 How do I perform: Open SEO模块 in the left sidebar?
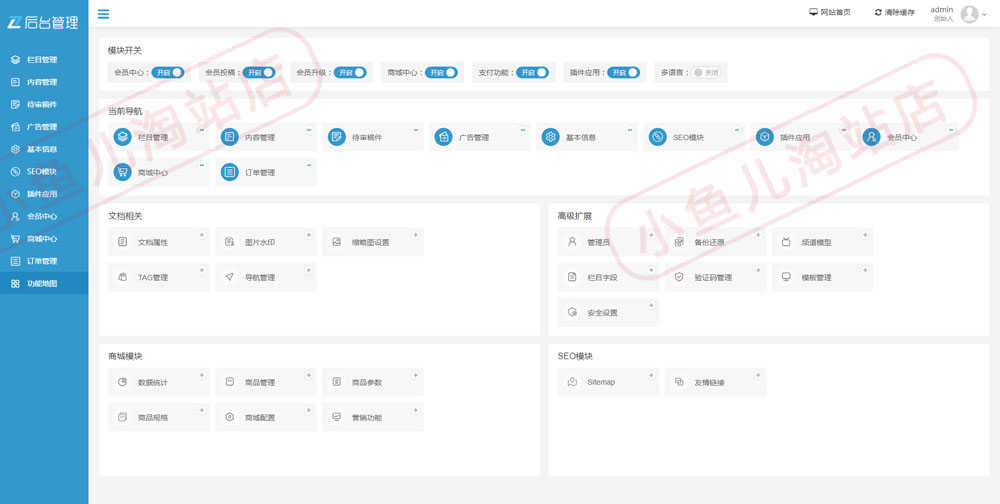[x=44, y=171]
